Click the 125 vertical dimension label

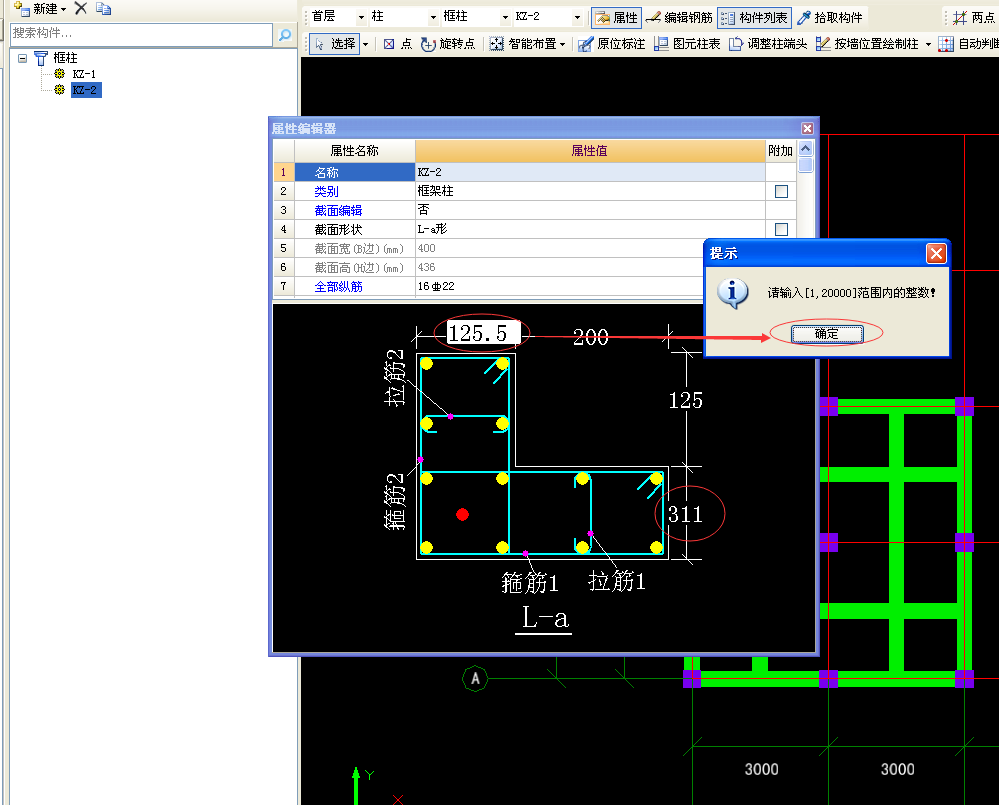pos(686,401)
